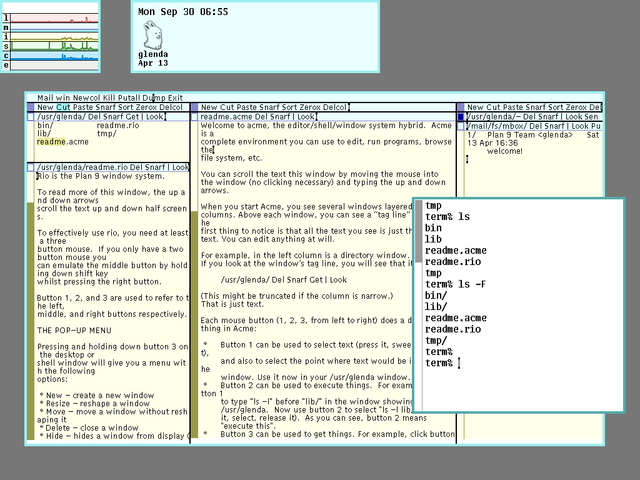Click the 'i' graph row in stats
The image size is (640, 480).
pyautogui.click(x=54, y=37)
